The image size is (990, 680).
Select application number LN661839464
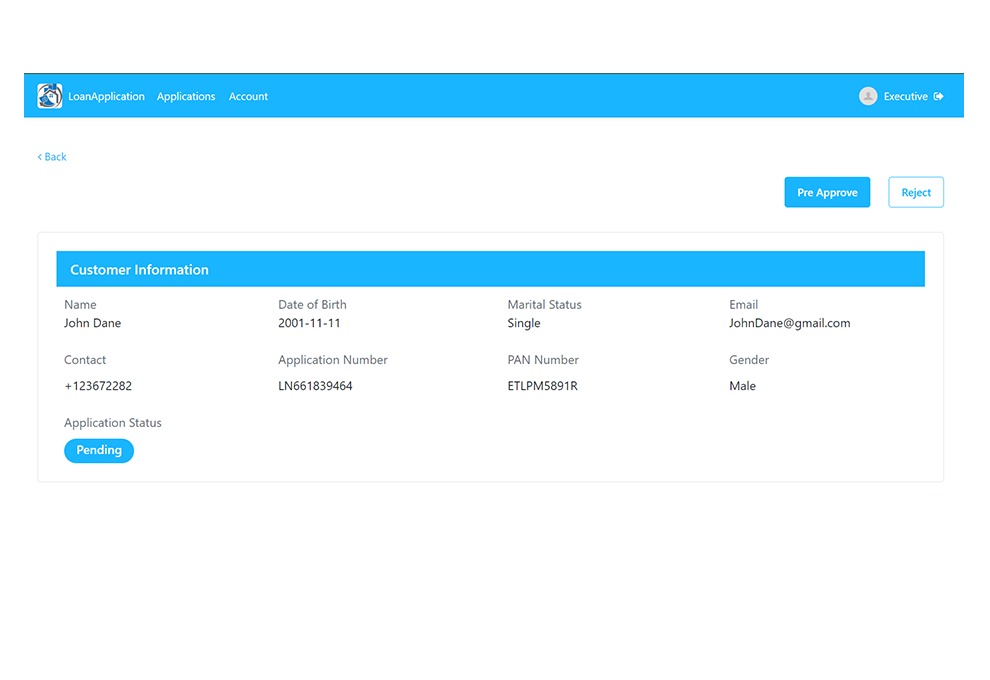click(x=313, y=385)
